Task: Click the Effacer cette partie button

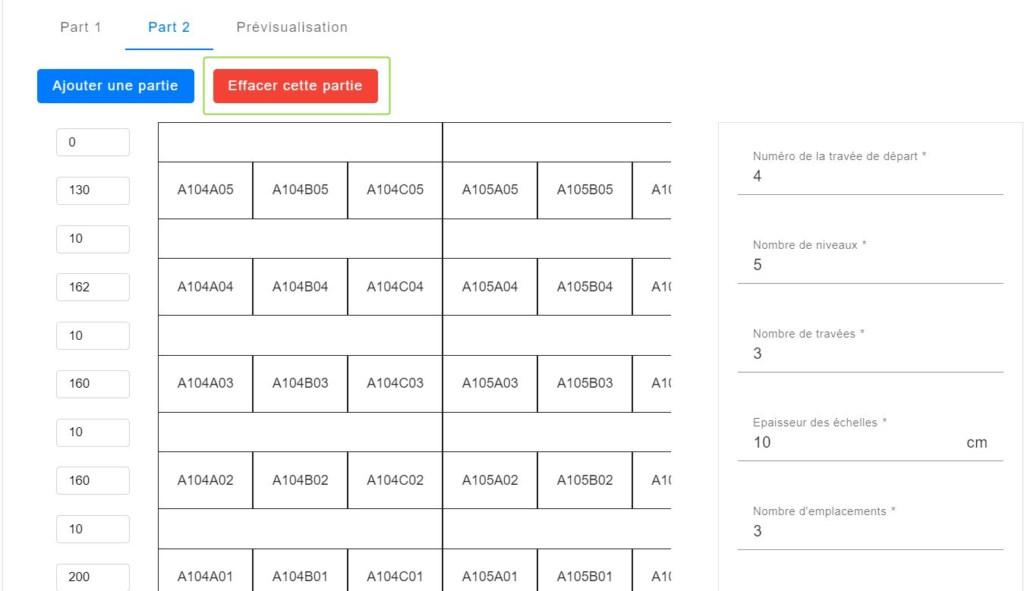Action: coord(295,86)
